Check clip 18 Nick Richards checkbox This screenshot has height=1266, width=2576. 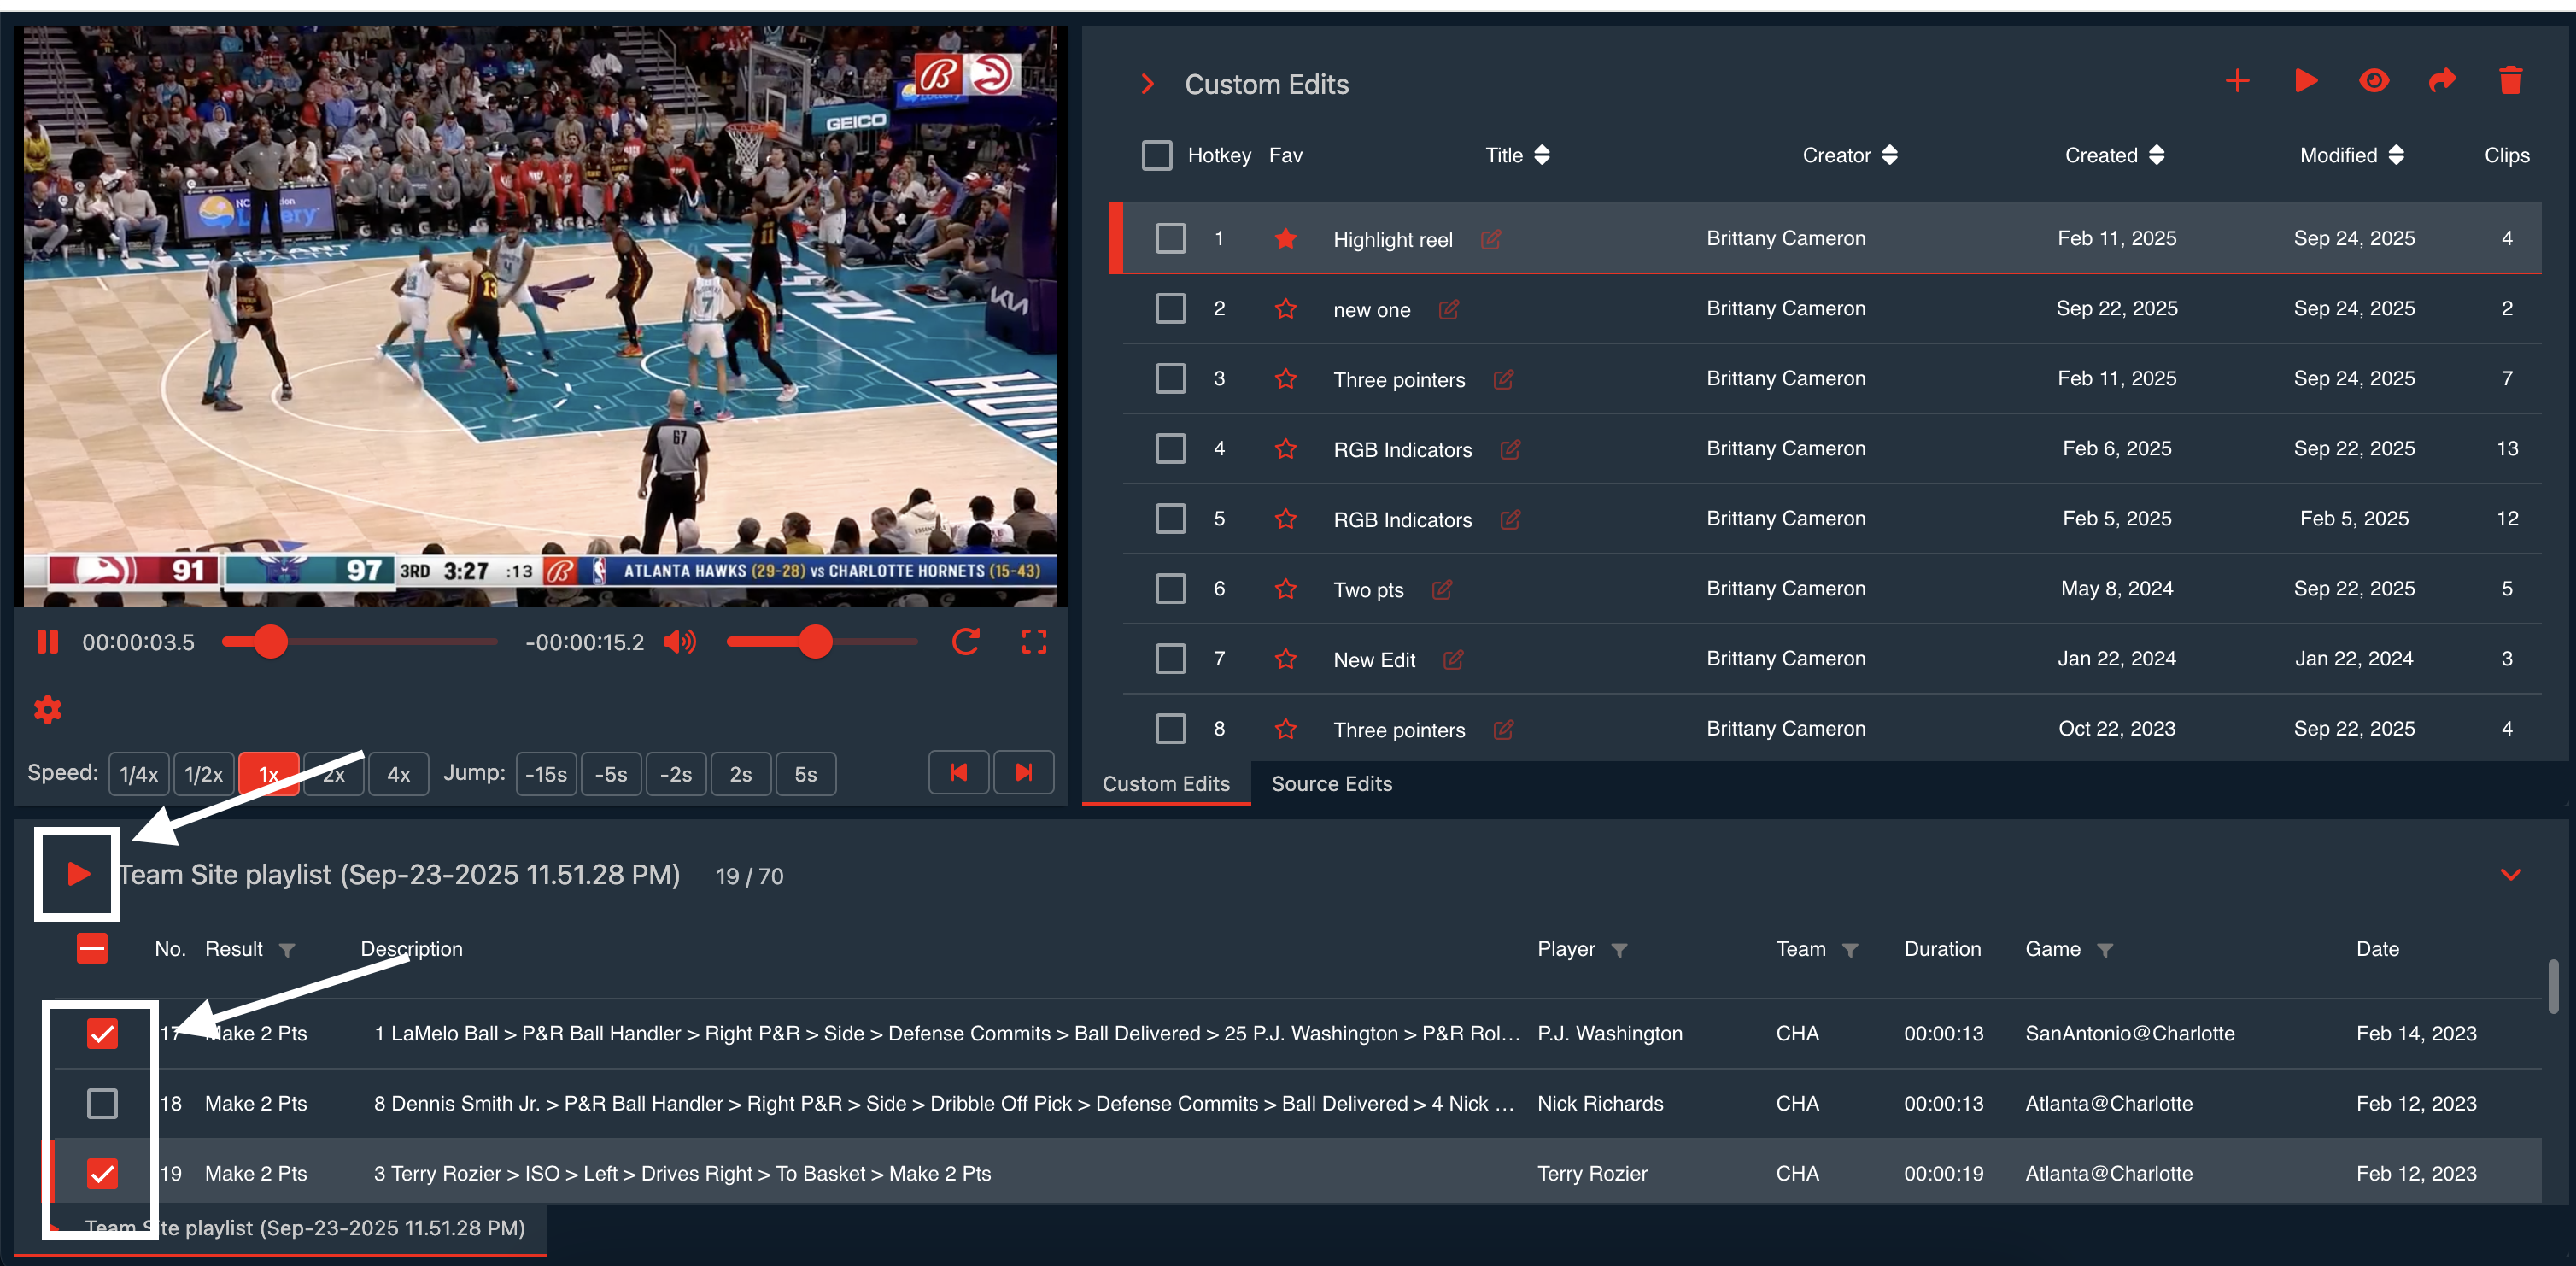click(102, 1103)
